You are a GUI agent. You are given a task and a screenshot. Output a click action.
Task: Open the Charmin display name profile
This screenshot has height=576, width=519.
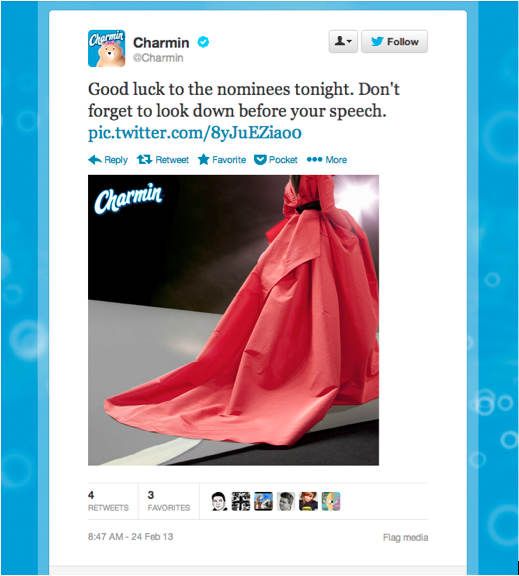[161, 43]
